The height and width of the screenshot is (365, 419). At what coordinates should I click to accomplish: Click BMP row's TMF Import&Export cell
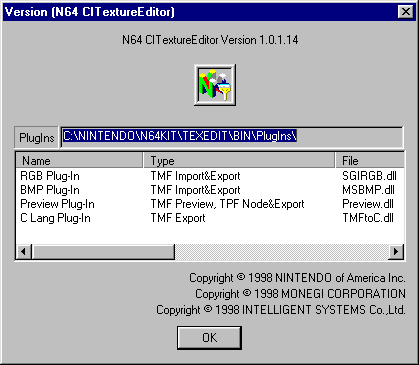coord(195,190)
